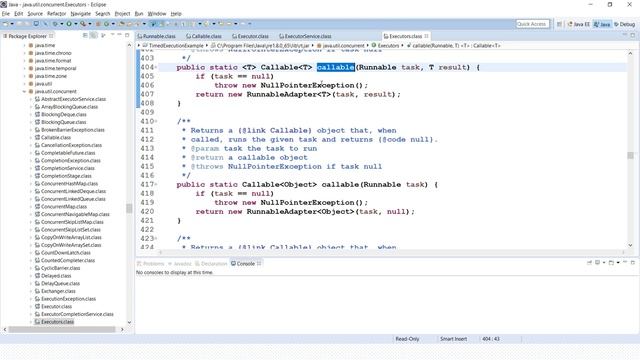This screenshot has width=640, height=360.
Task: Click the 404 : 43 cursor position
Action: click(491, 339)
